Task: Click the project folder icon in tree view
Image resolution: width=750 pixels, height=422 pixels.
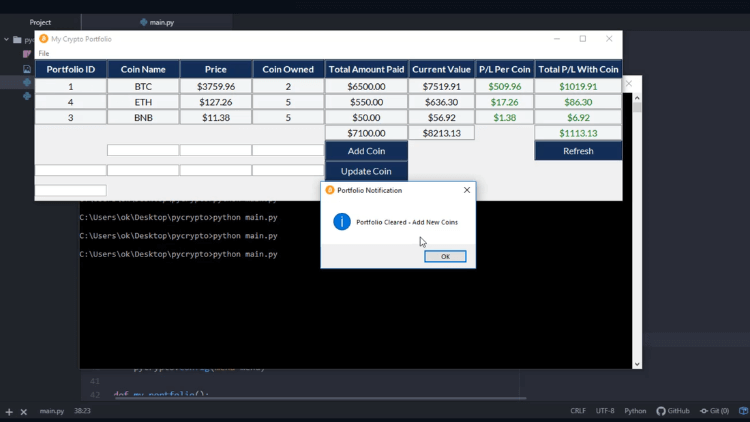Action: click(17, 40)
